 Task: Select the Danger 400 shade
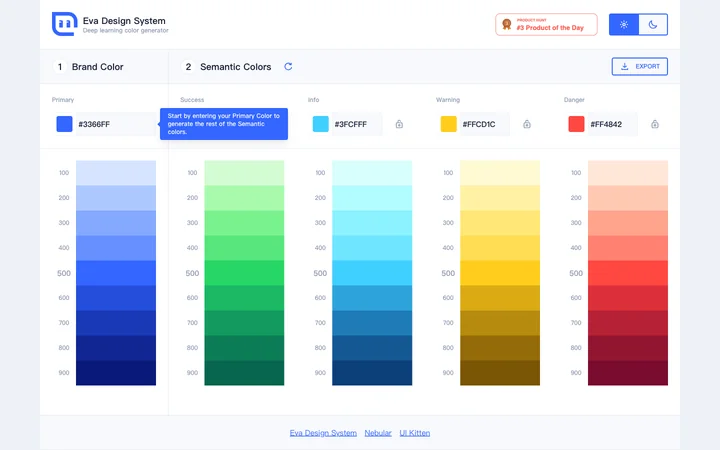coord(628,248)
